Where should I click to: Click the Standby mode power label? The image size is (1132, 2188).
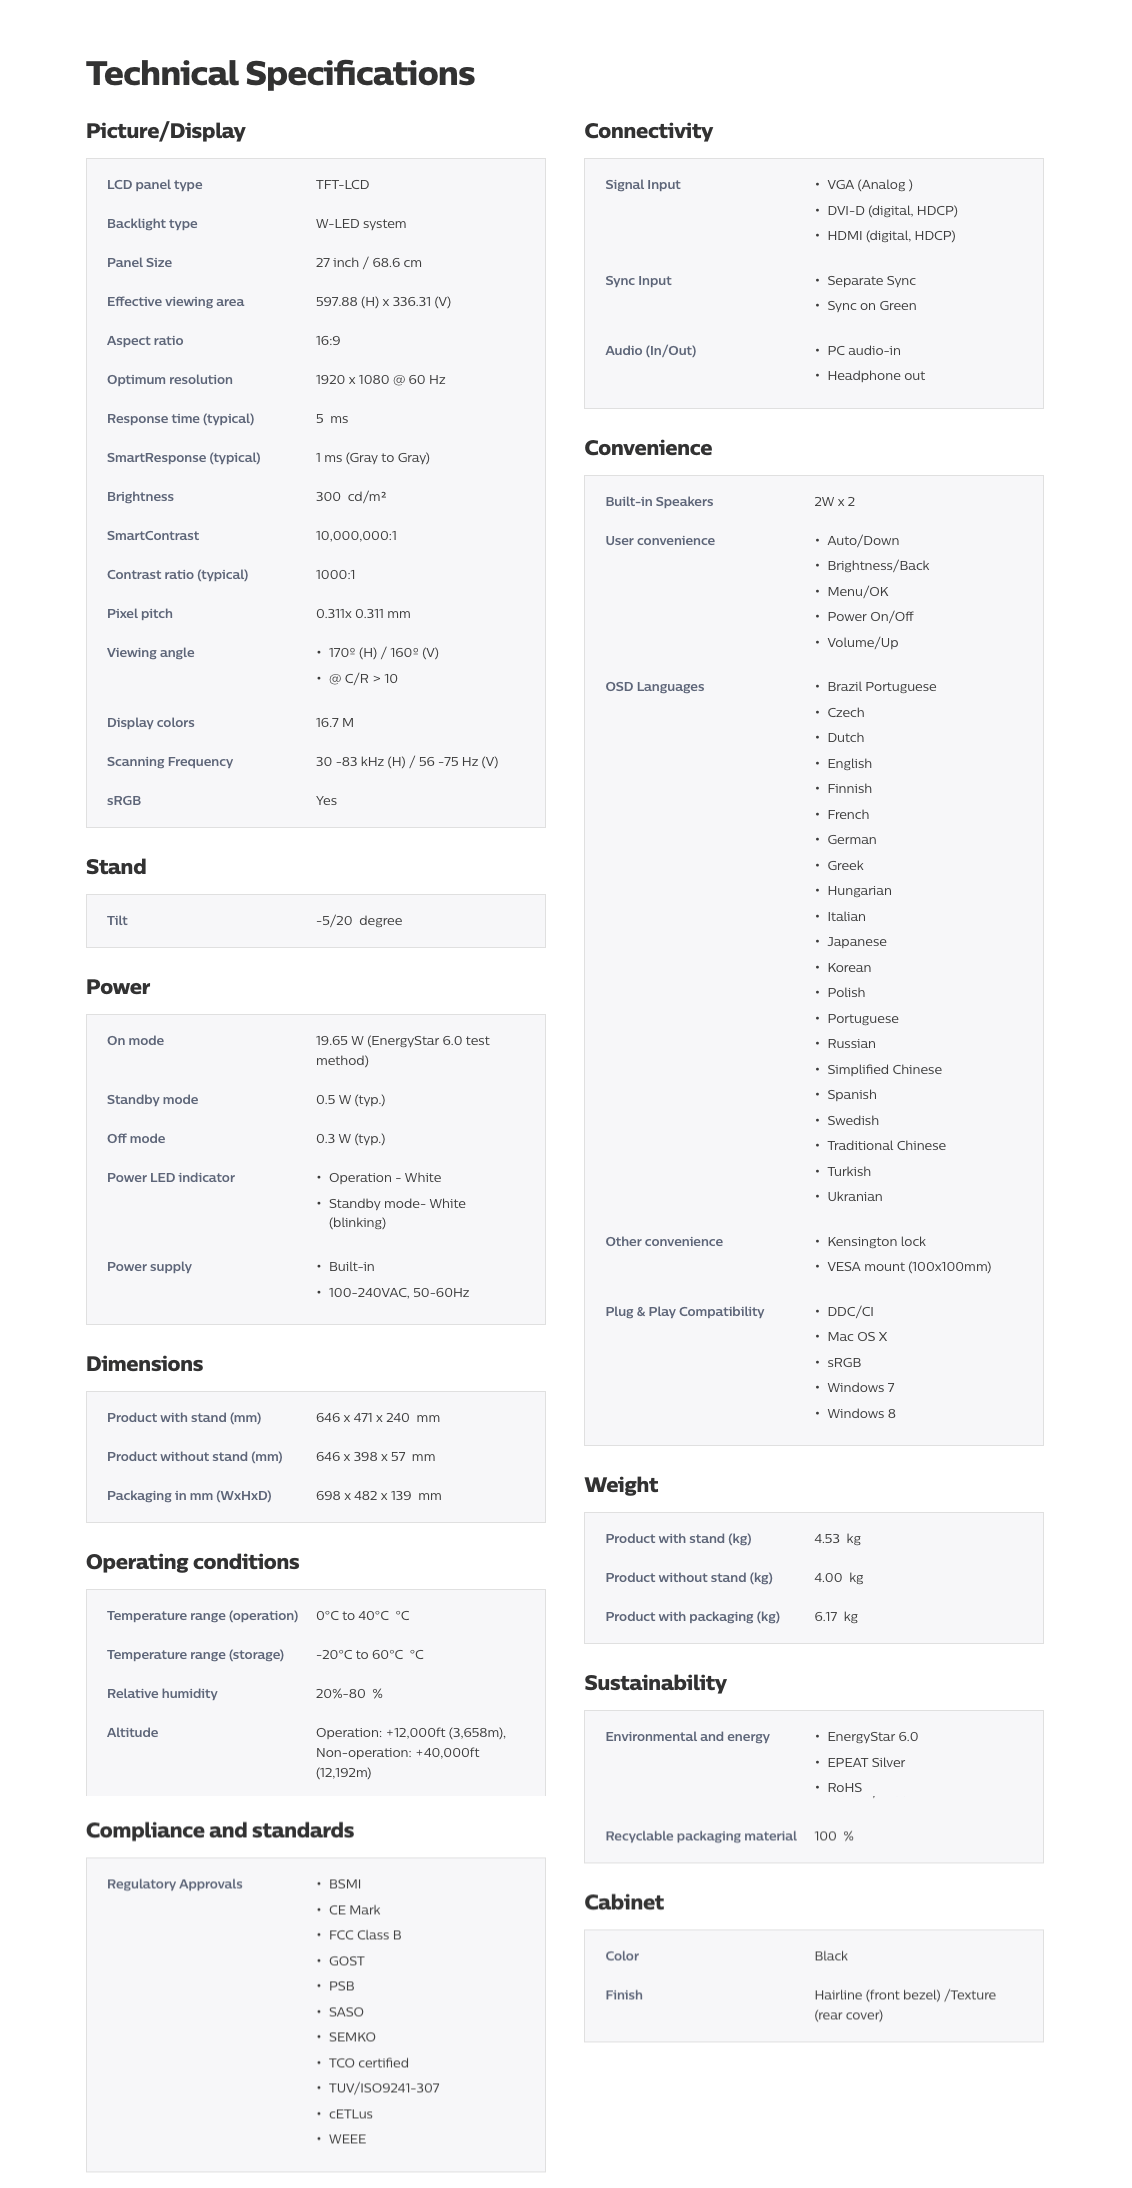click(152, 1100)
